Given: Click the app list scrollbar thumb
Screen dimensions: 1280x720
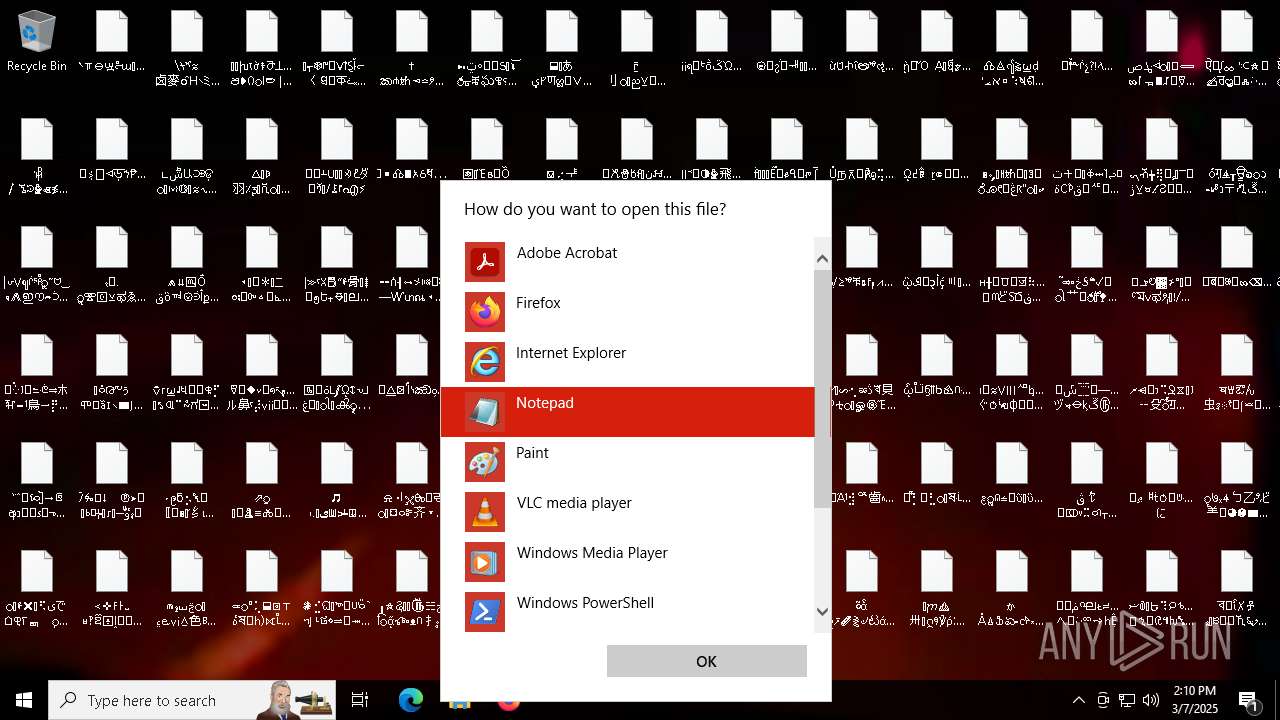Looking at the screenshot, I should click(822, 389).
